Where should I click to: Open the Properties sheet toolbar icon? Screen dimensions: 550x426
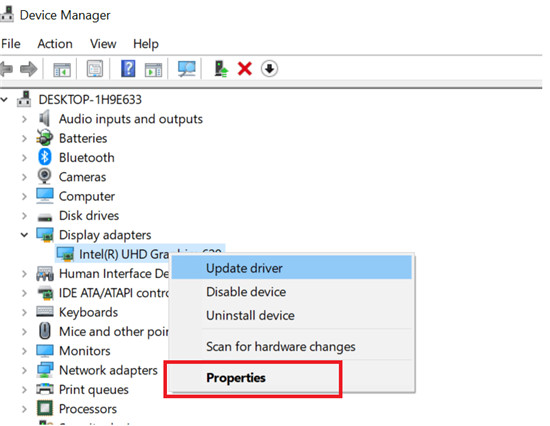click(x=95, y=69)
